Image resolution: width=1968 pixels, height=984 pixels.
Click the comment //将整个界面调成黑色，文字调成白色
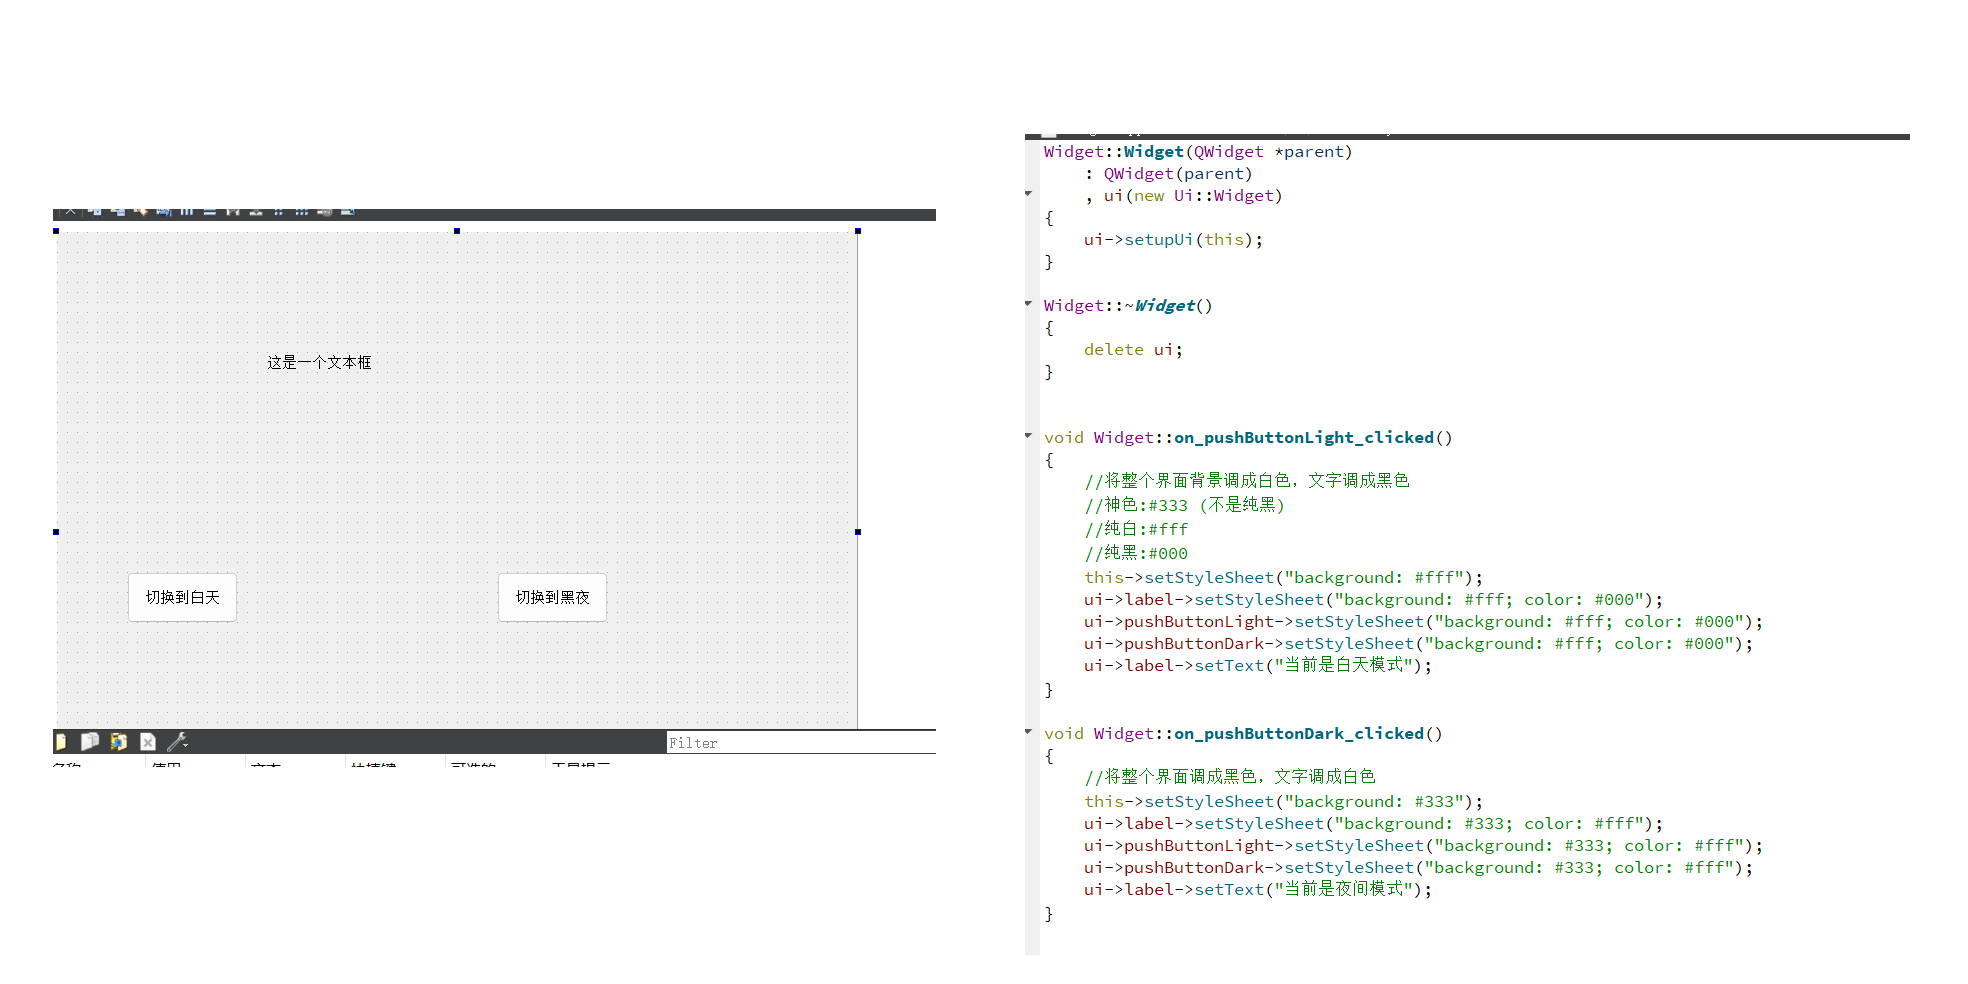[x=1230, y=776]
